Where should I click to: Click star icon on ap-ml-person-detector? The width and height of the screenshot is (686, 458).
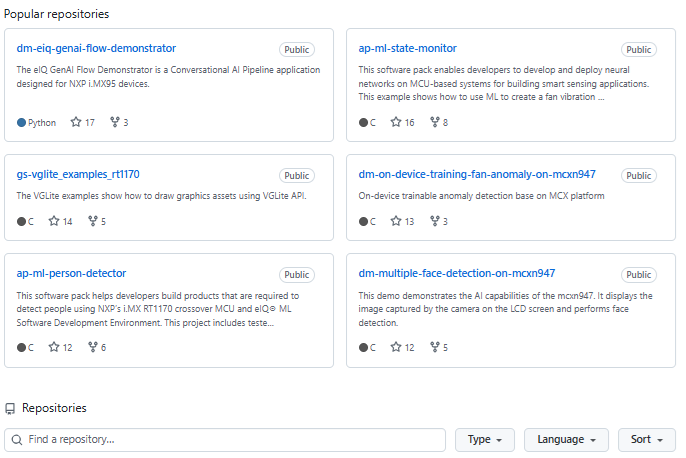pyautogui.click(x=54, y=347)
